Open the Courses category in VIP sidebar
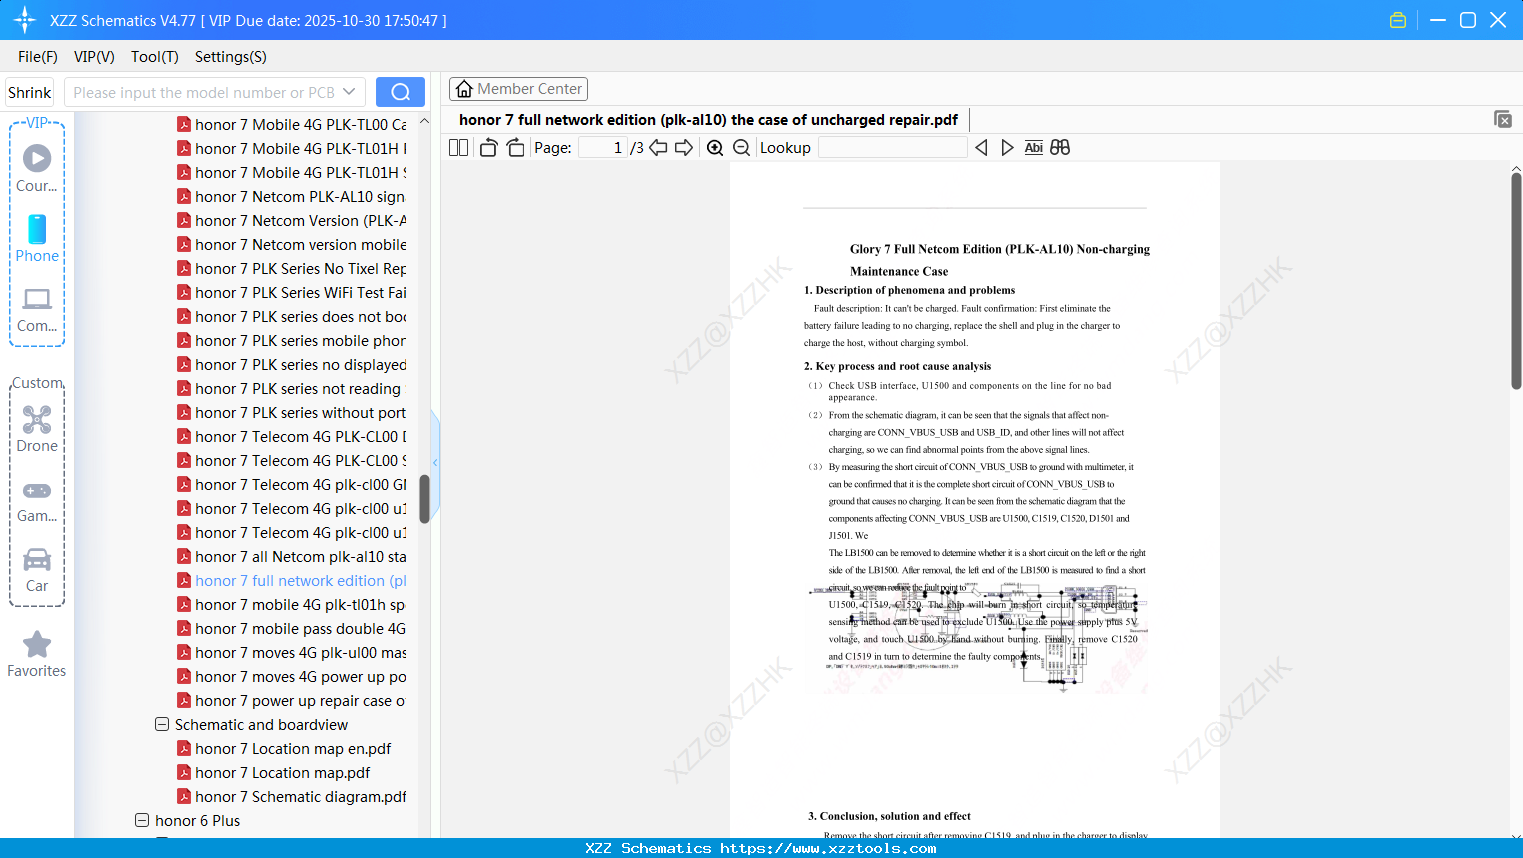The height and width of the screenshot is (858, 1523). tap(37, 169)
